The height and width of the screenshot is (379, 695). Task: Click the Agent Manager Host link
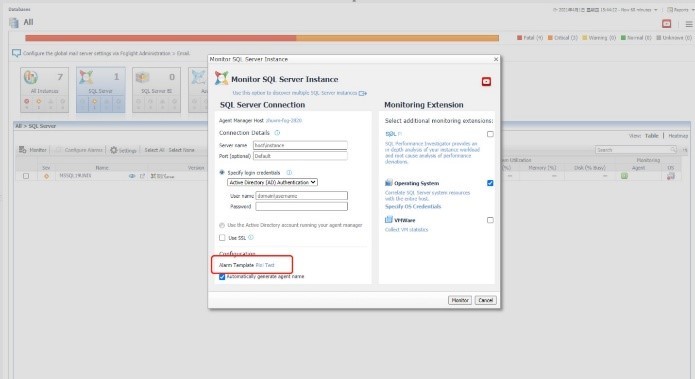pos(284,121)
